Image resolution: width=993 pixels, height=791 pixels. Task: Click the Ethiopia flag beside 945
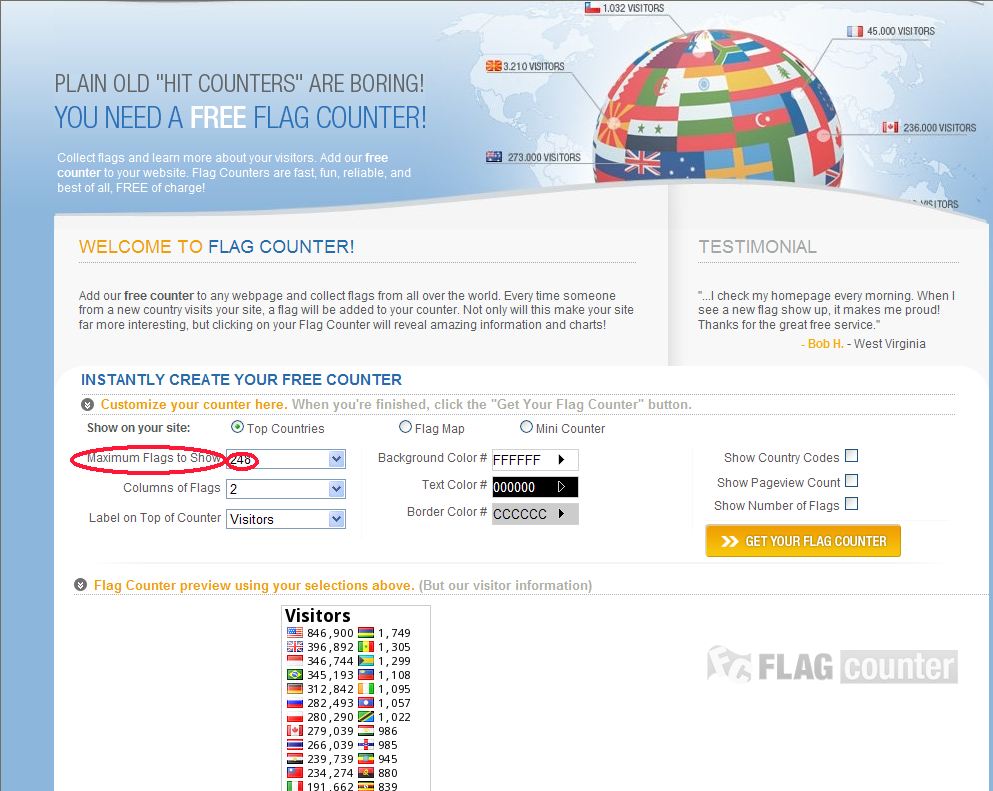click(365, 758)
